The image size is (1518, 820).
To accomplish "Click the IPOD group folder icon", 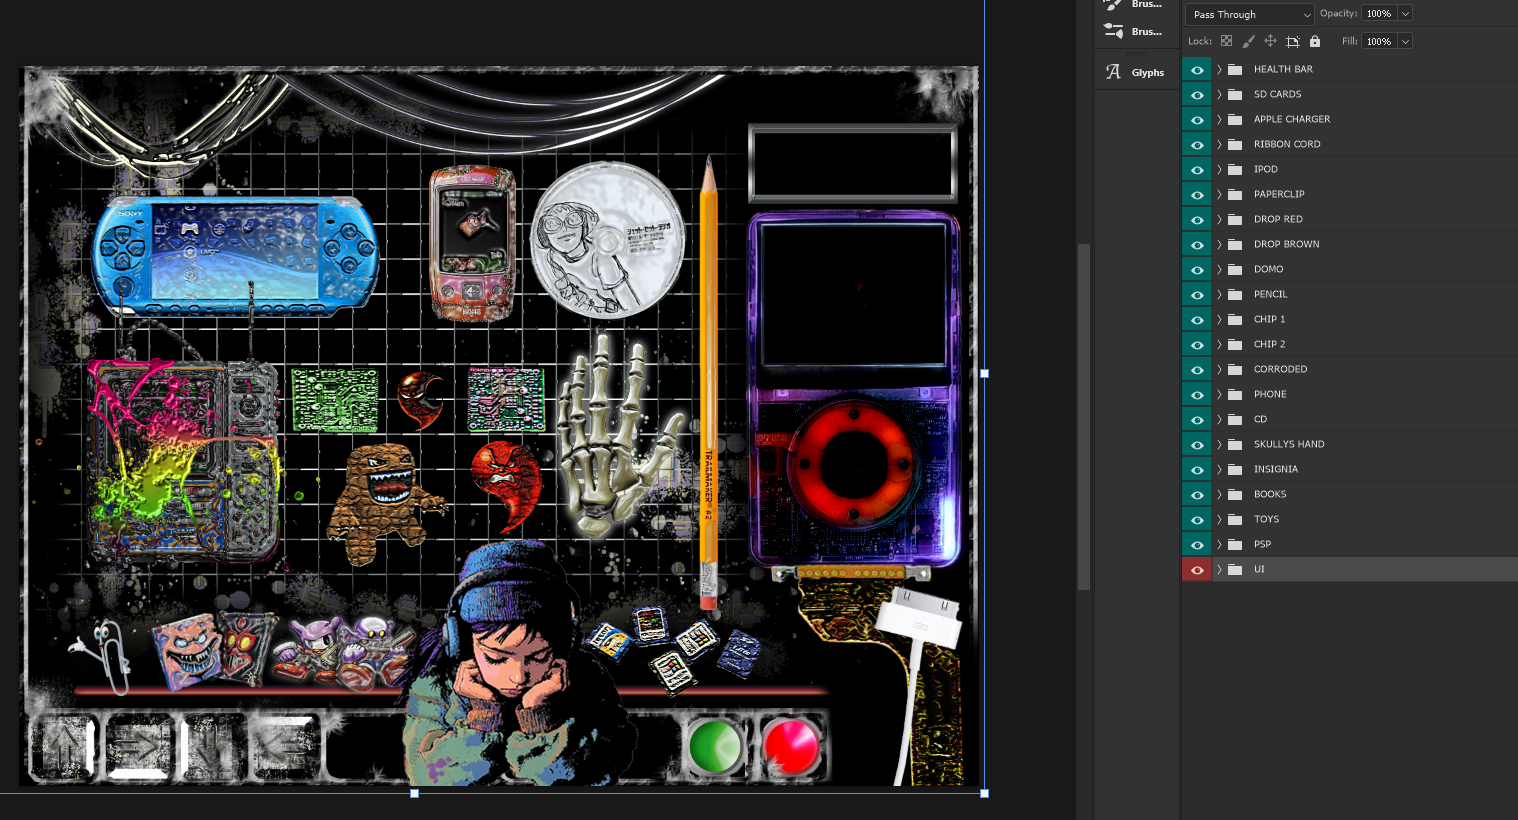I will 1235,169.
